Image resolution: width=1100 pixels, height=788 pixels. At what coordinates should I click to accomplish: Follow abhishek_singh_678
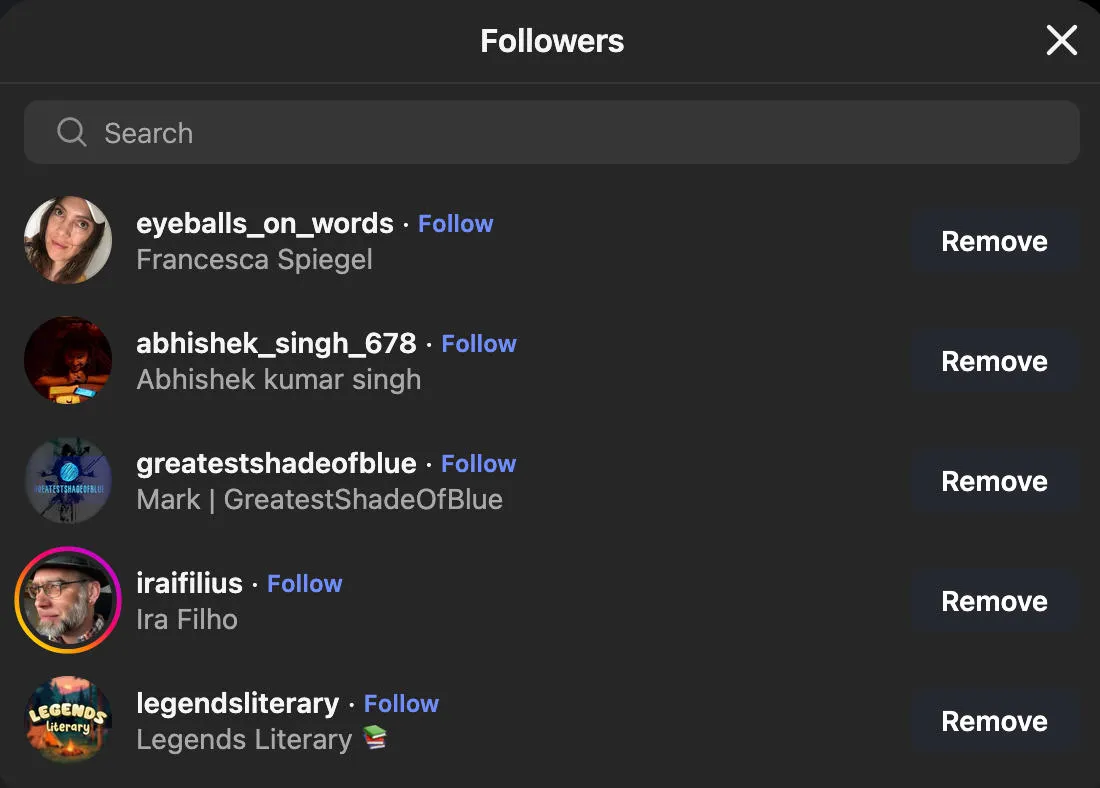coord(479,344)
